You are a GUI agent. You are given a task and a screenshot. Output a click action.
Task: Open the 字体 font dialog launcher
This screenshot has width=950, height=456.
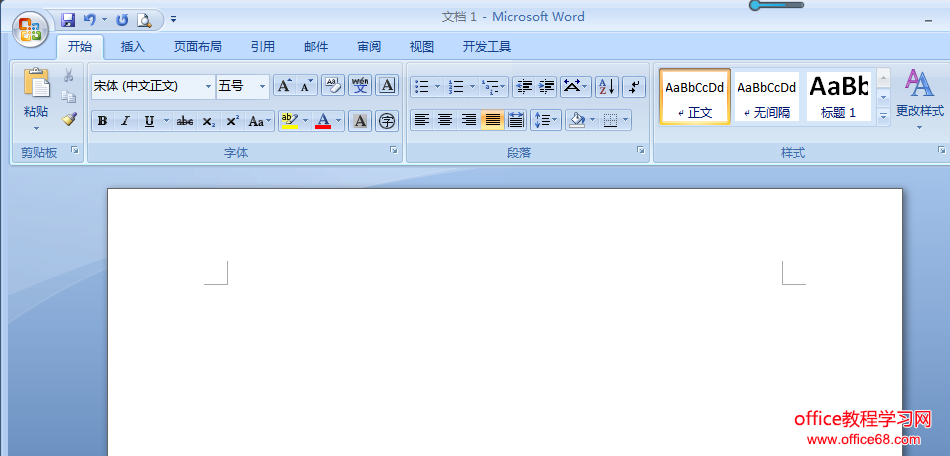point(394,150)
